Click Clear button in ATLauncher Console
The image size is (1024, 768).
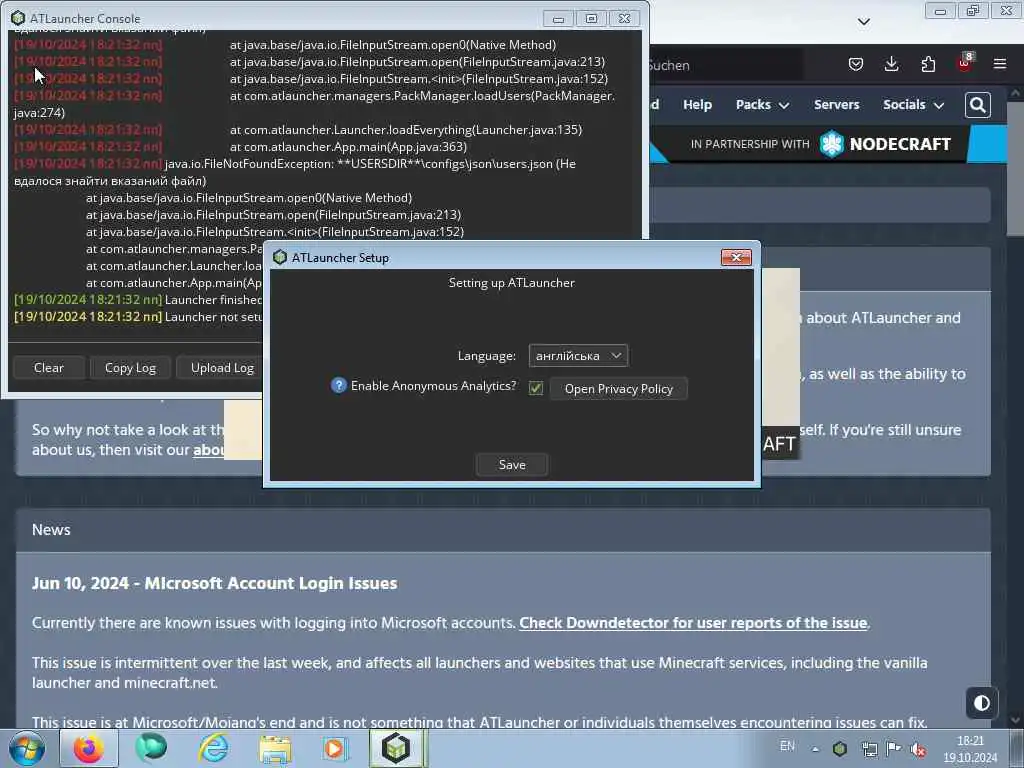click(x=49, y=368)
